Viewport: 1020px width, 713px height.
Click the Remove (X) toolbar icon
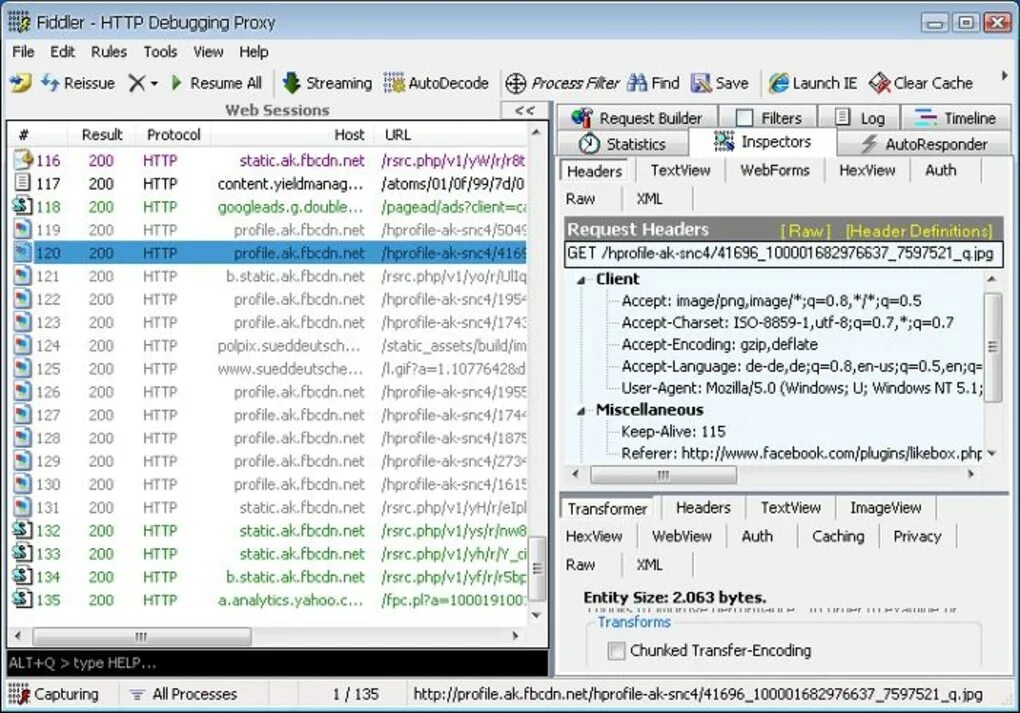pyautogui.click(x=137, y=83)
